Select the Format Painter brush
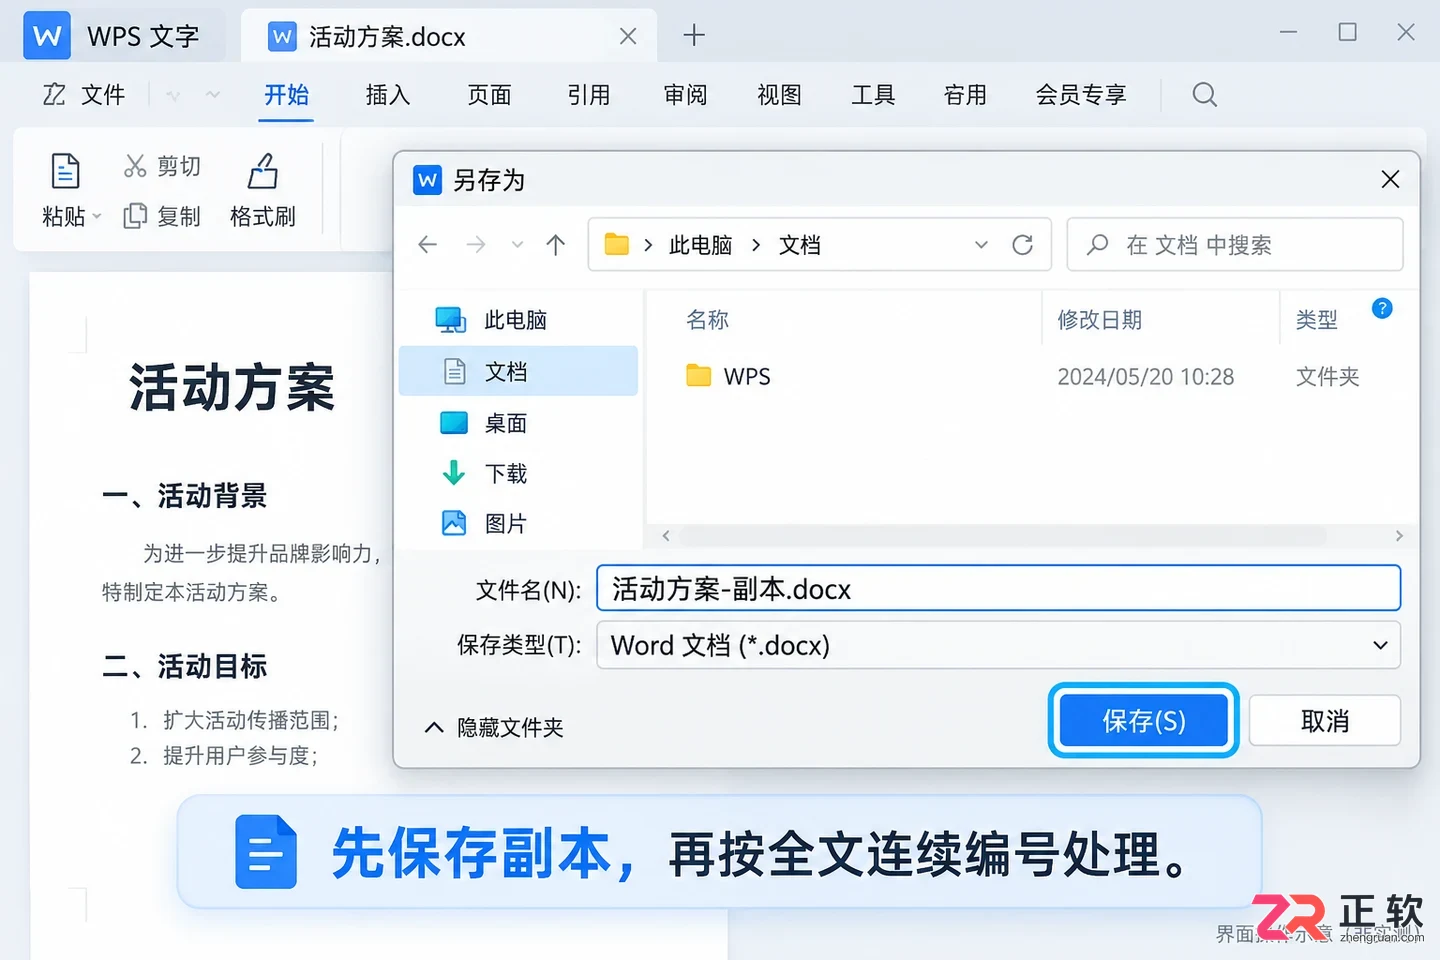 coord(263,190)
